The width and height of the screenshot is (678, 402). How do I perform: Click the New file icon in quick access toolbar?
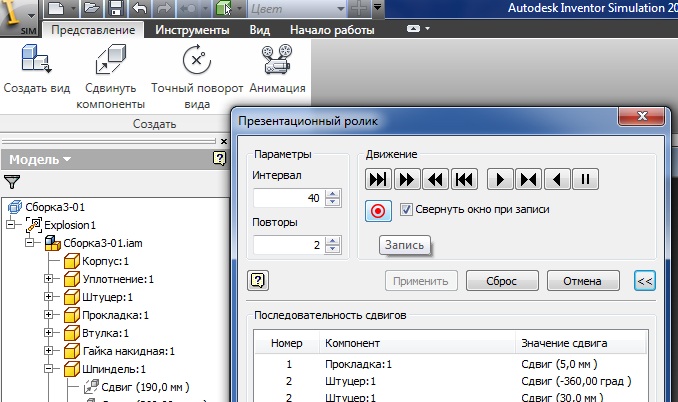click(x=56, y=9)
